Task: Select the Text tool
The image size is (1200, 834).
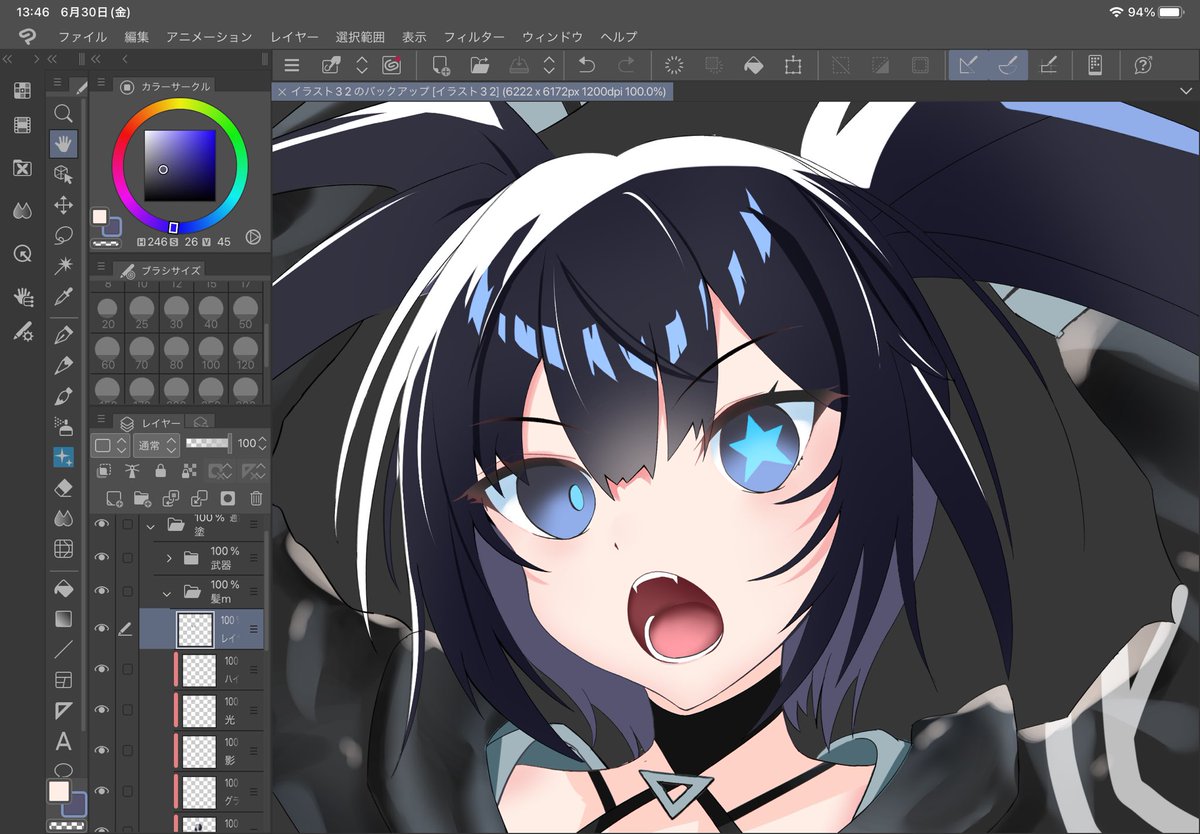Action: click(x=63, y=742)
